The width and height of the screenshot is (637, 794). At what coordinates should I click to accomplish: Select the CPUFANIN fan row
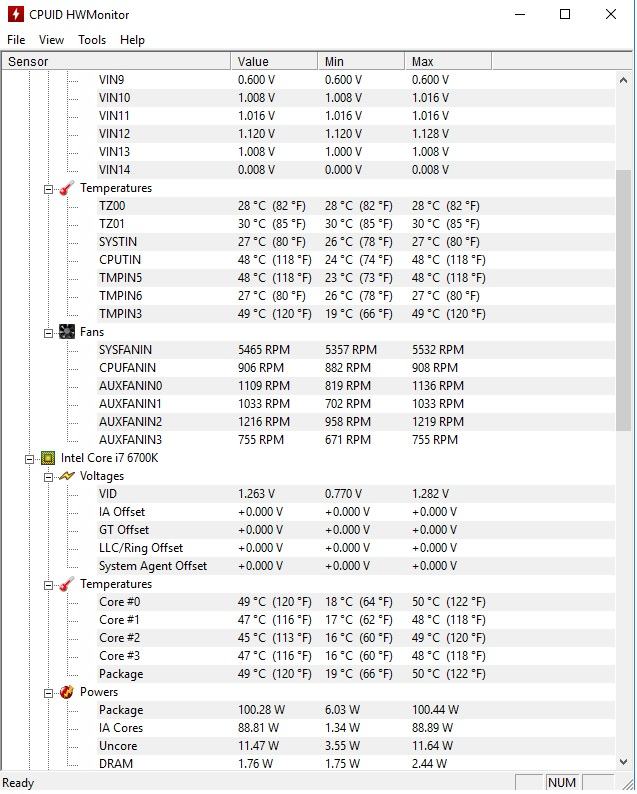point(127,368)
